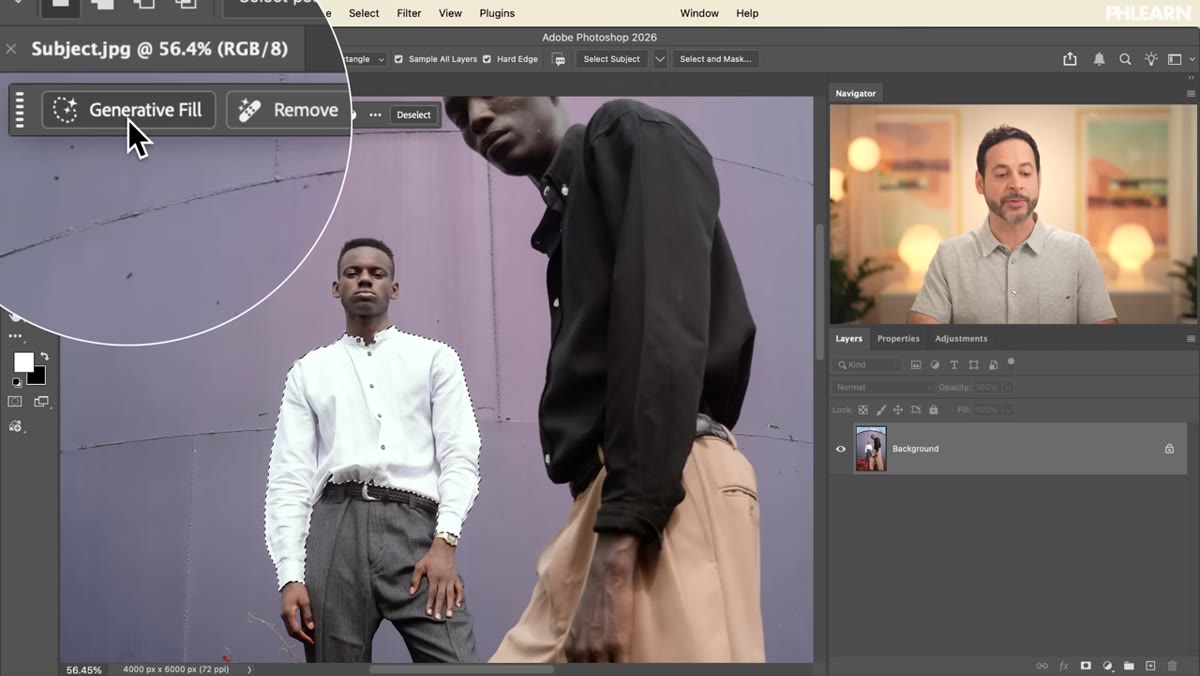Open the Select menu
Image resolution: width=1200 pixels, height=676 pixels.
[364, 13]
